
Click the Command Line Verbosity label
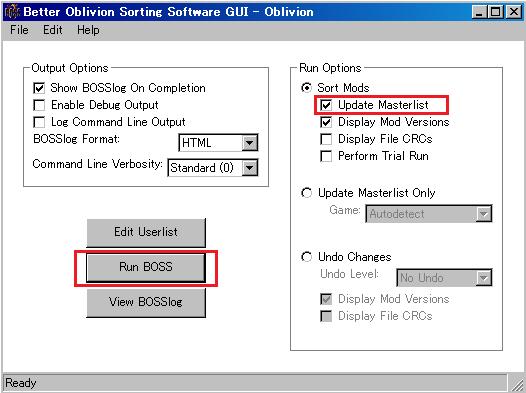pos(98,164)
